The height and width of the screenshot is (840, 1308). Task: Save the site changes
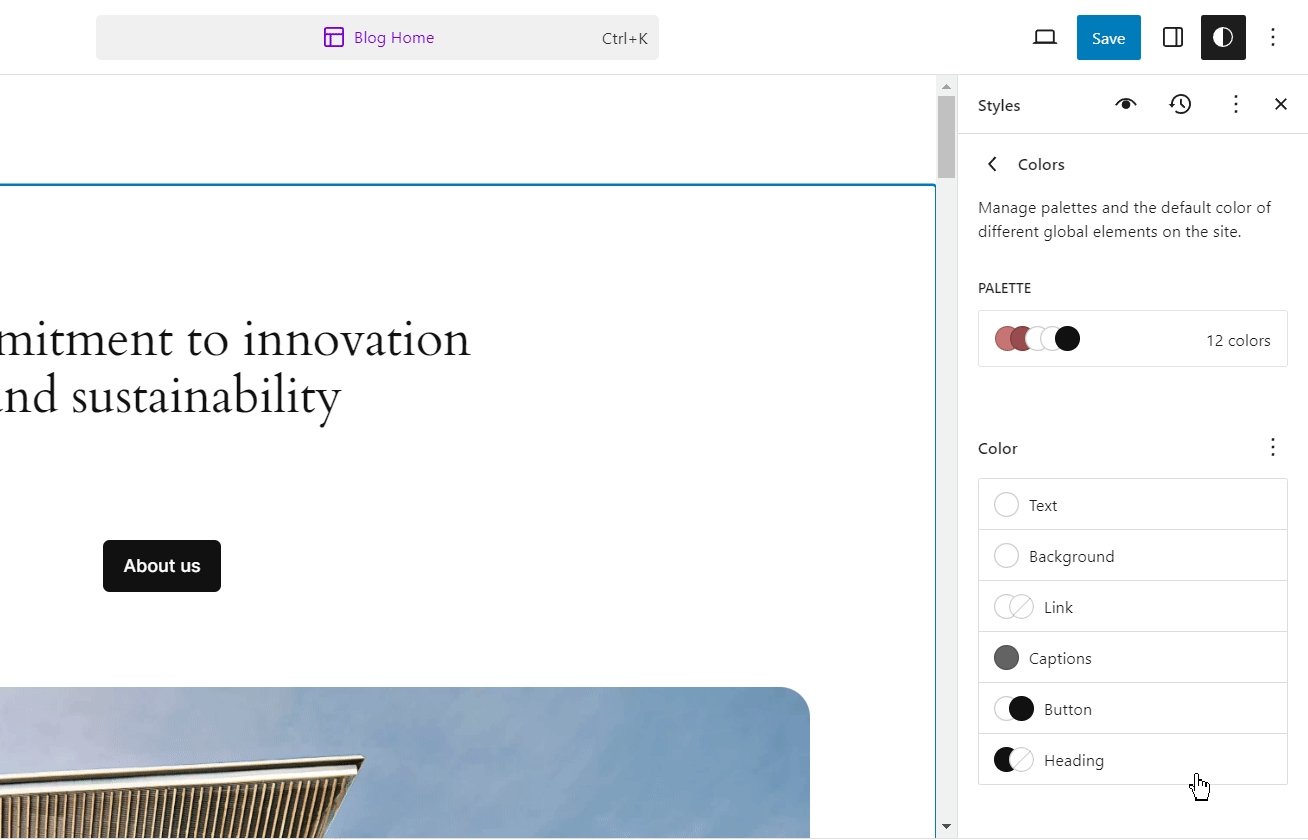pyautogui.click(x=1108, y=38)
